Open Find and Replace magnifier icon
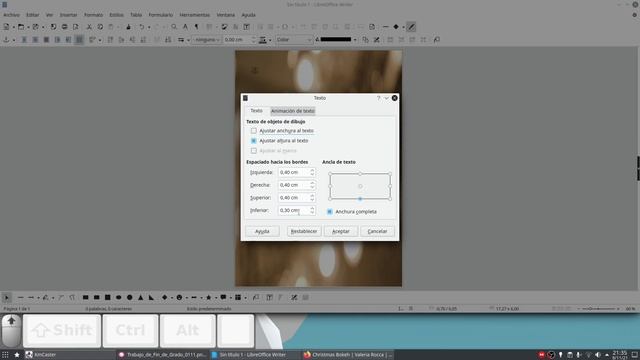640x360 pixels. (174, 27)
